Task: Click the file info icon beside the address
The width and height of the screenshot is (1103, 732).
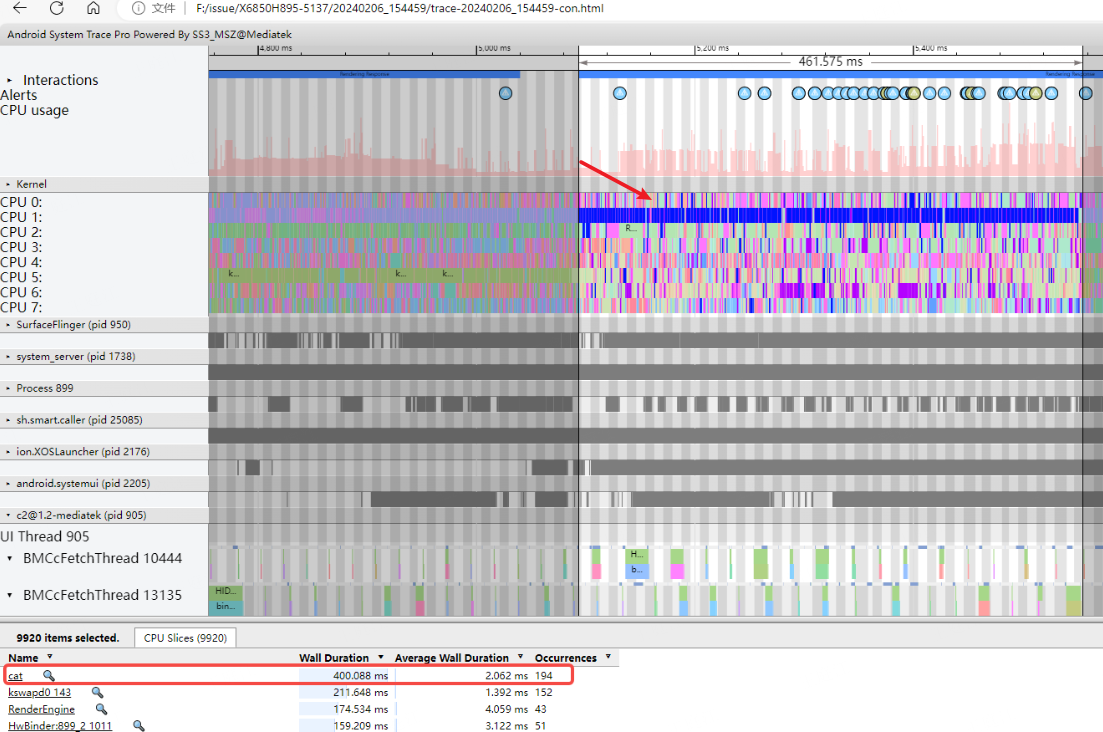Action: [x=139, y=8]
